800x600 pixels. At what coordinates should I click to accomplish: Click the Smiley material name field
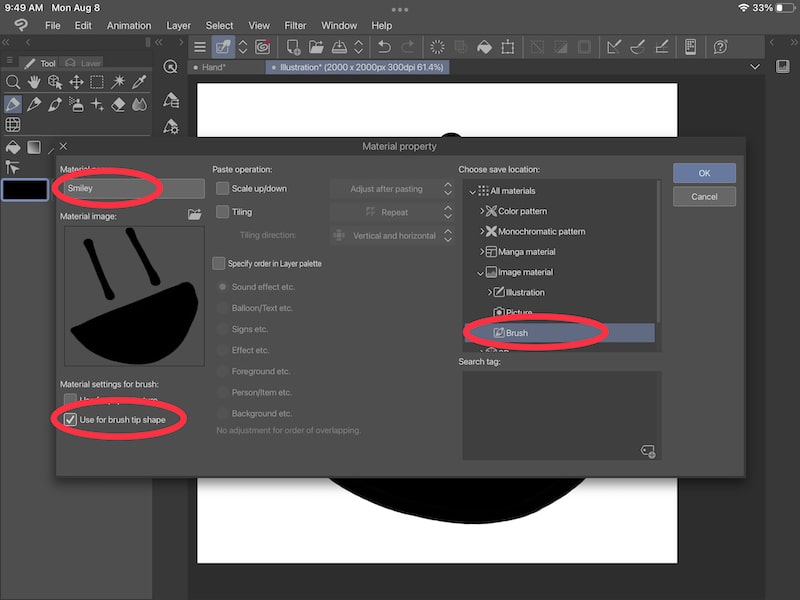click(130, 188)
